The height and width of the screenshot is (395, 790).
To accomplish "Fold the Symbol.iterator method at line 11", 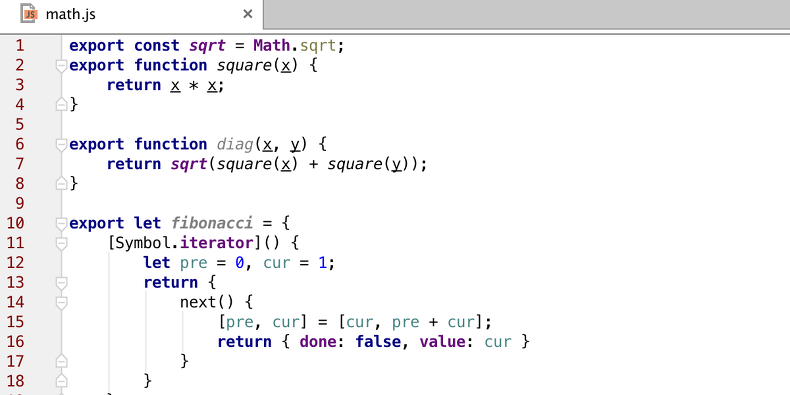I will 61,243.
